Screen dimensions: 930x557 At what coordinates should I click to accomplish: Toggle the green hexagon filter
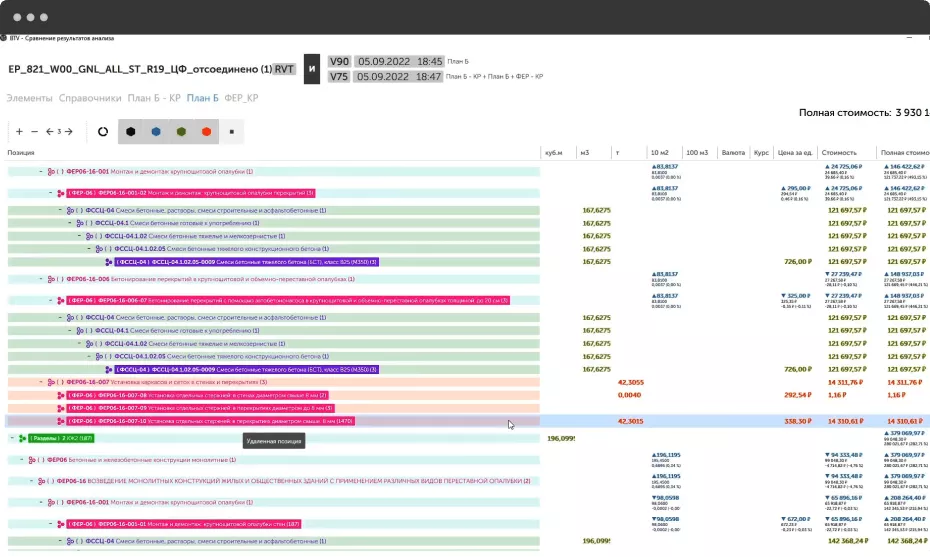(x=181, y=131)
